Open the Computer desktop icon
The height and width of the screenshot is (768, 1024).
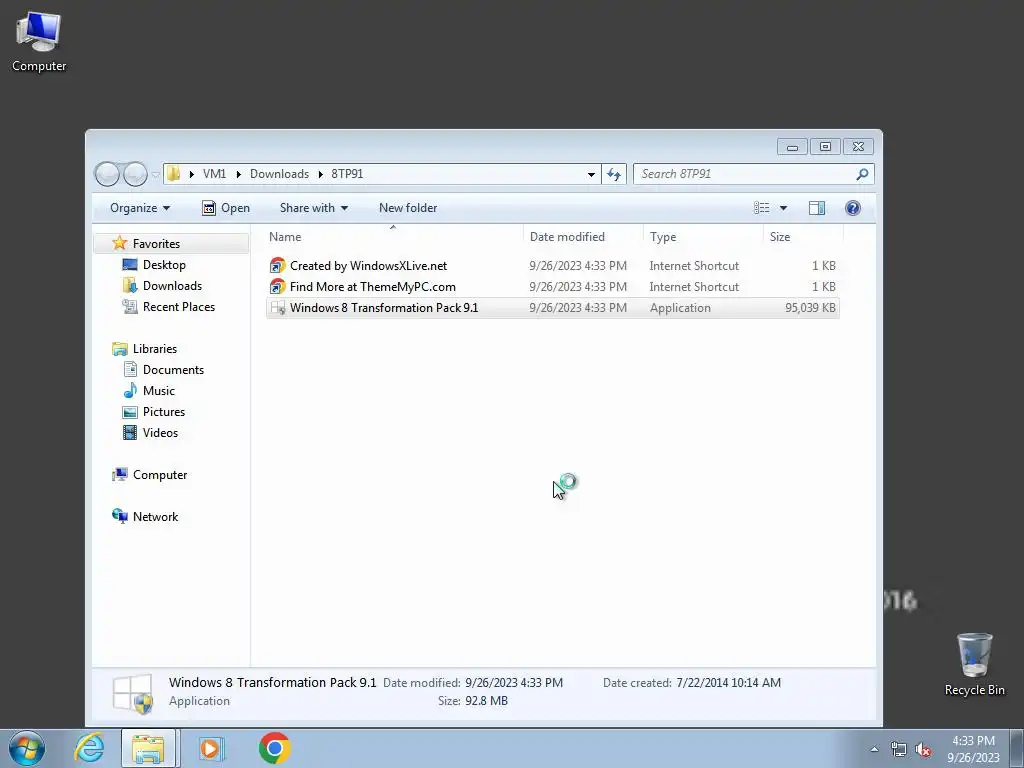tap(39, 42)
